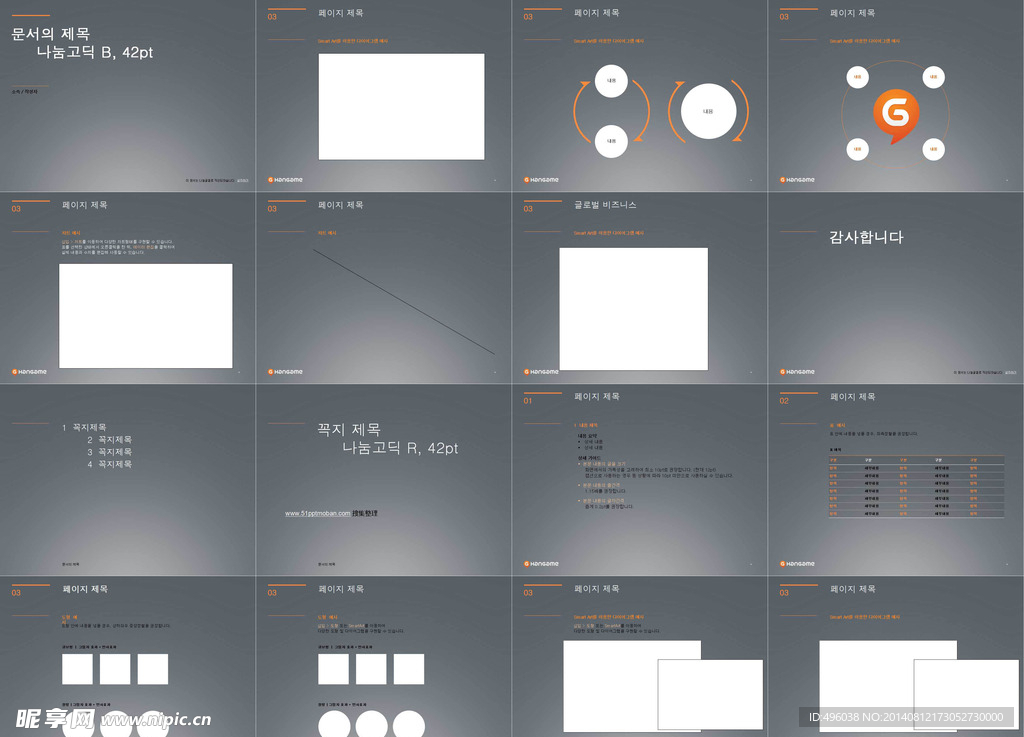
Task: Open the title slide reading 문서의 제목
Action: click(127, 95)
